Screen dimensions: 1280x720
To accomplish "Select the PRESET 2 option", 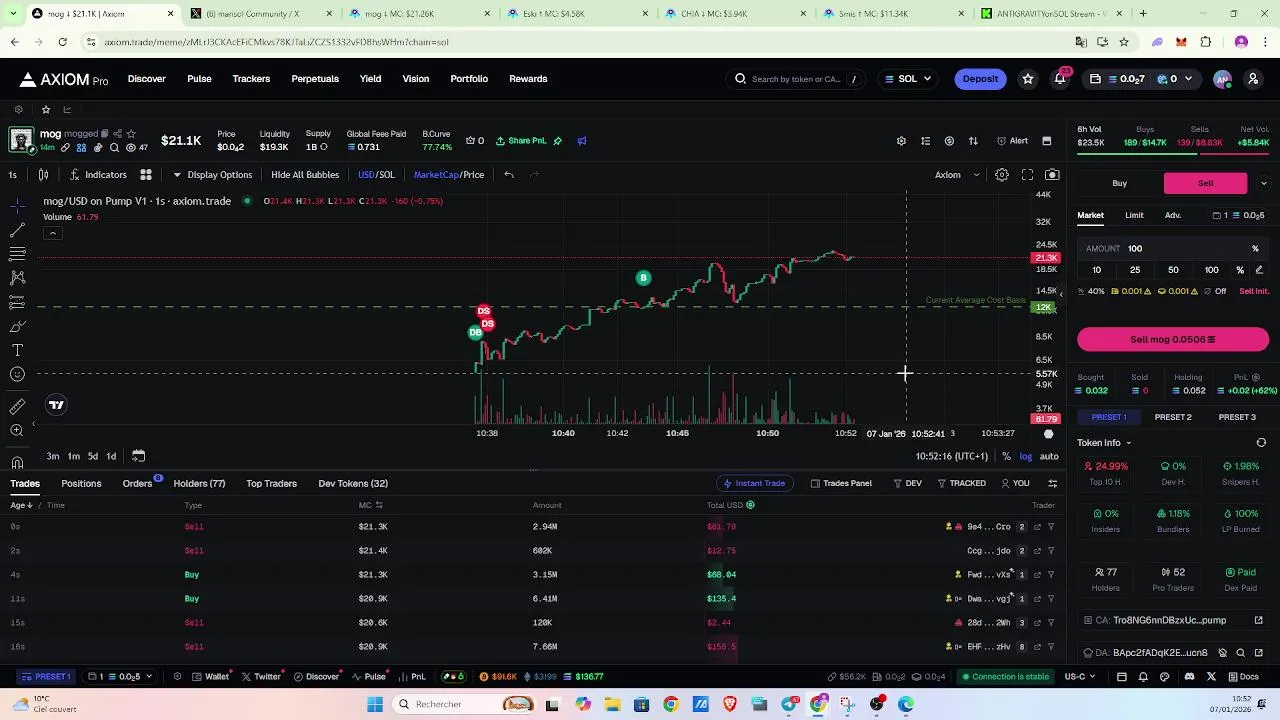I will click(x=1173, y=417).
